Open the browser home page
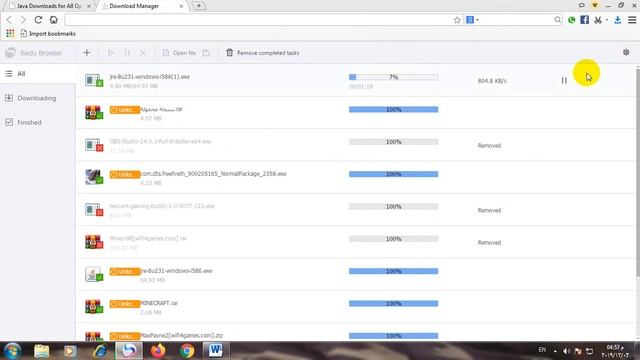Image resolution: width=640 pixels, height=360 pixels. [53, 20]
